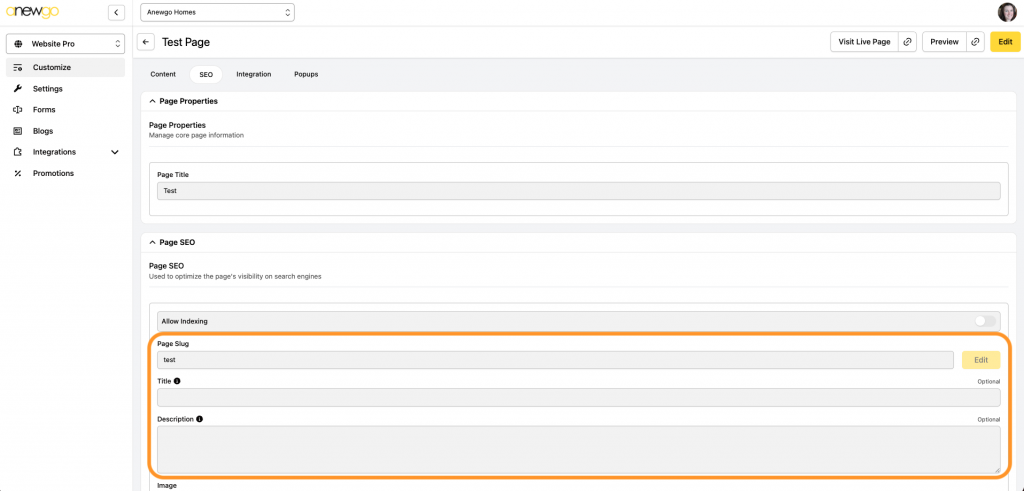Screen dimensions: 1024x491
Task: Collapse the Page SEO section
Action: pyautogui.click(x=152, y=242)
